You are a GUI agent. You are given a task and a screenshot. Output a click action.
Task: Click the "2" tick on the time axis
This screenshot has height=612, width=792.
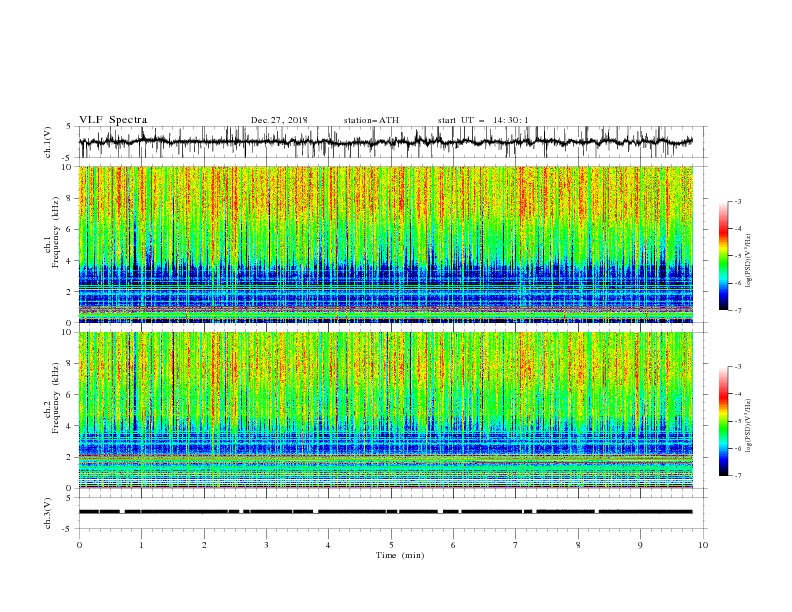[204, 545]
